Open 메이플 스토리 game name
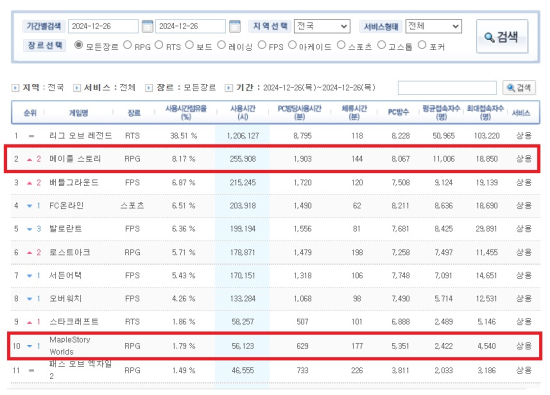Viewport: 550px width, 395px height. pos(75,159)
